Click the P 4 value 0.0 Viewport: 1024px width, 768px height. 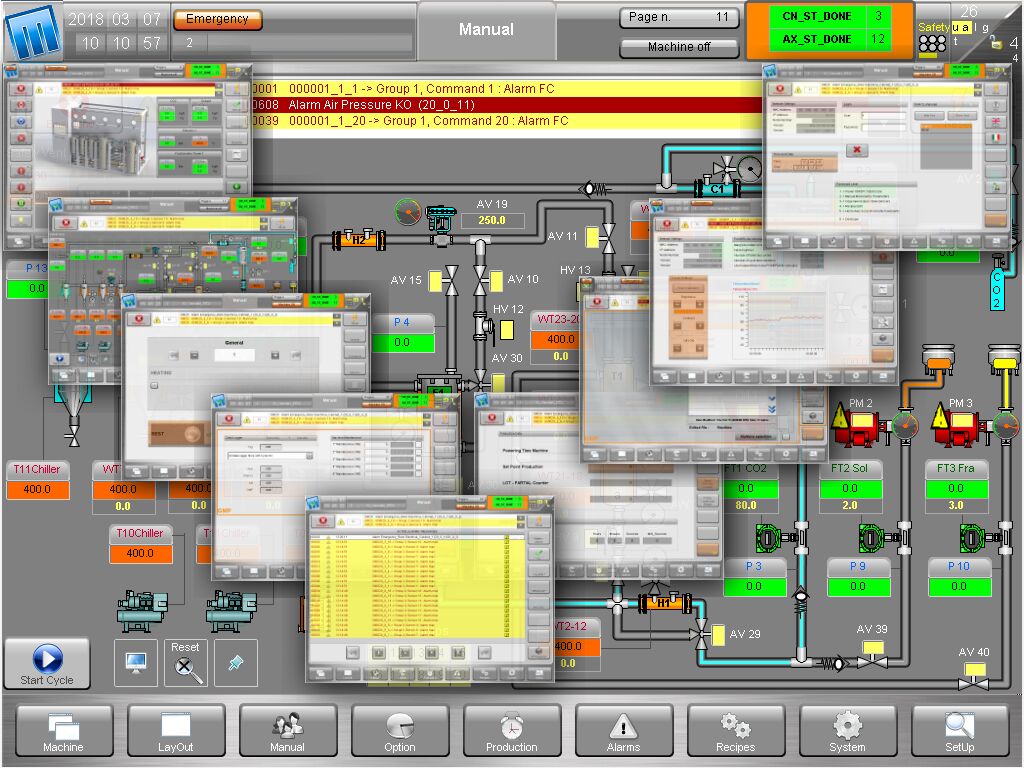pos(402,342)
